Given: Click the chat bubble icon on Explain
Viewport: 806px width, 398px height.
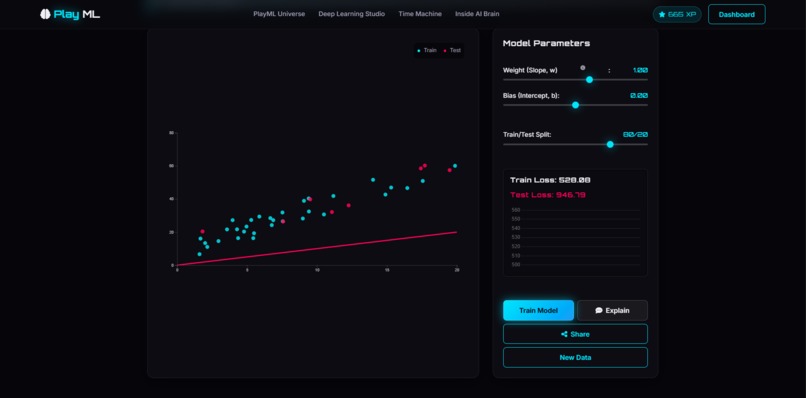Looking at the screenshot, I should [x=599, y=311].
